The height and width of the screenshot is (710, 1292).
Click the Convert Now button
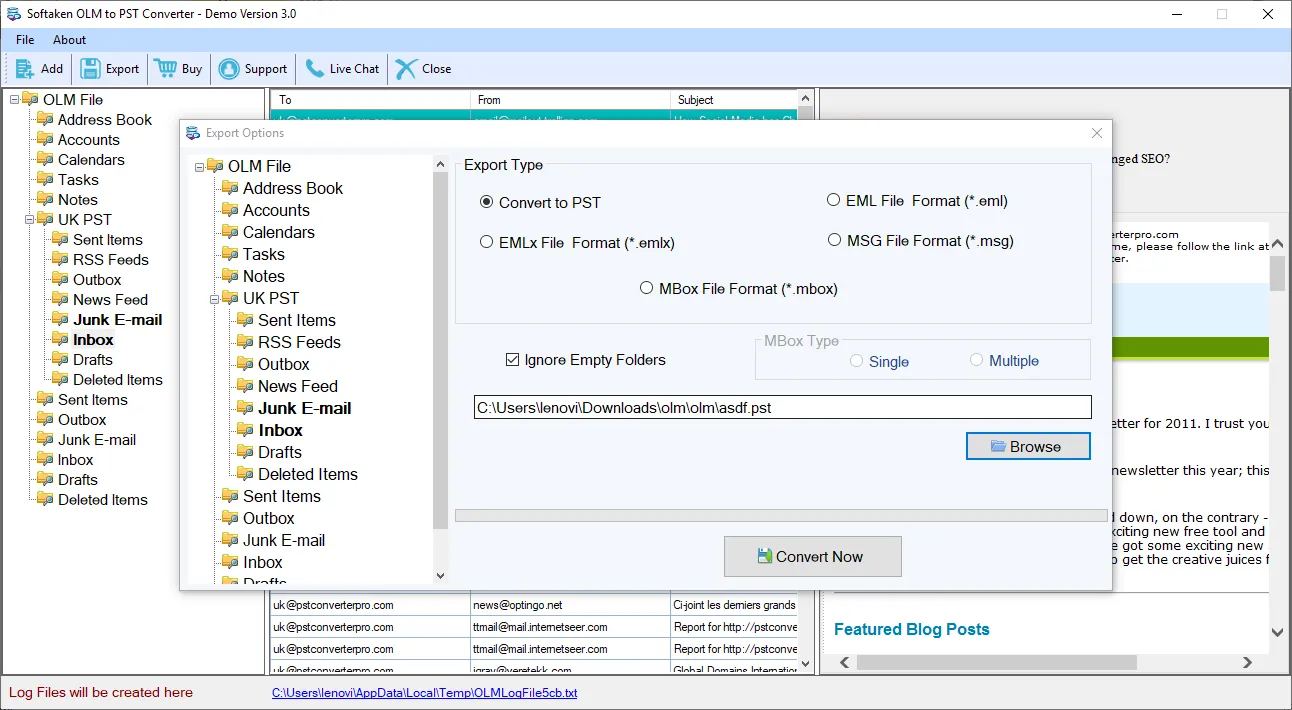pos(813,557)
